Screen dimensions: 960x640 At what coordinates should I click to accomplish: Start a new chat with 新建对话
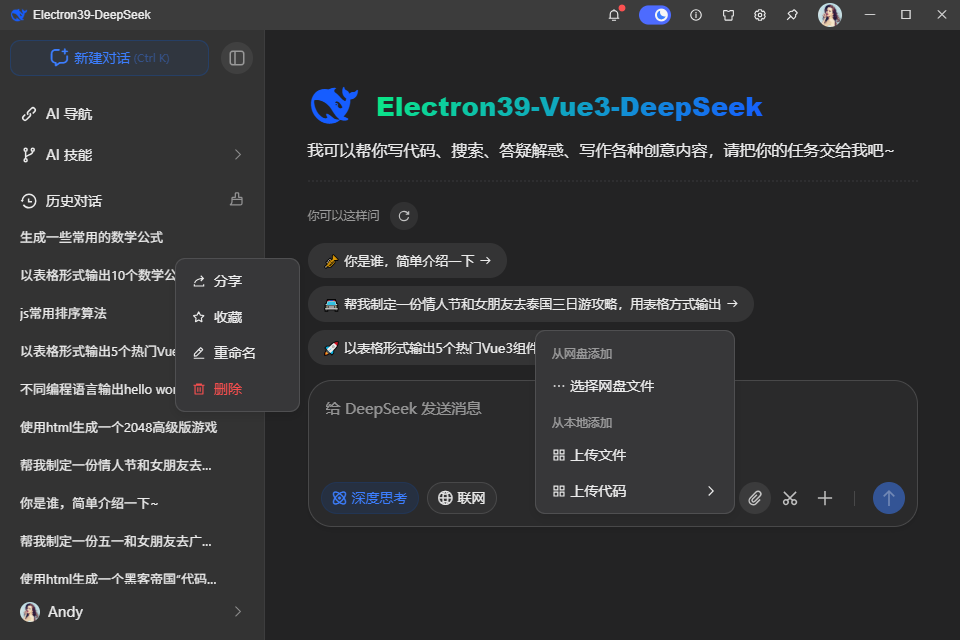110,58
